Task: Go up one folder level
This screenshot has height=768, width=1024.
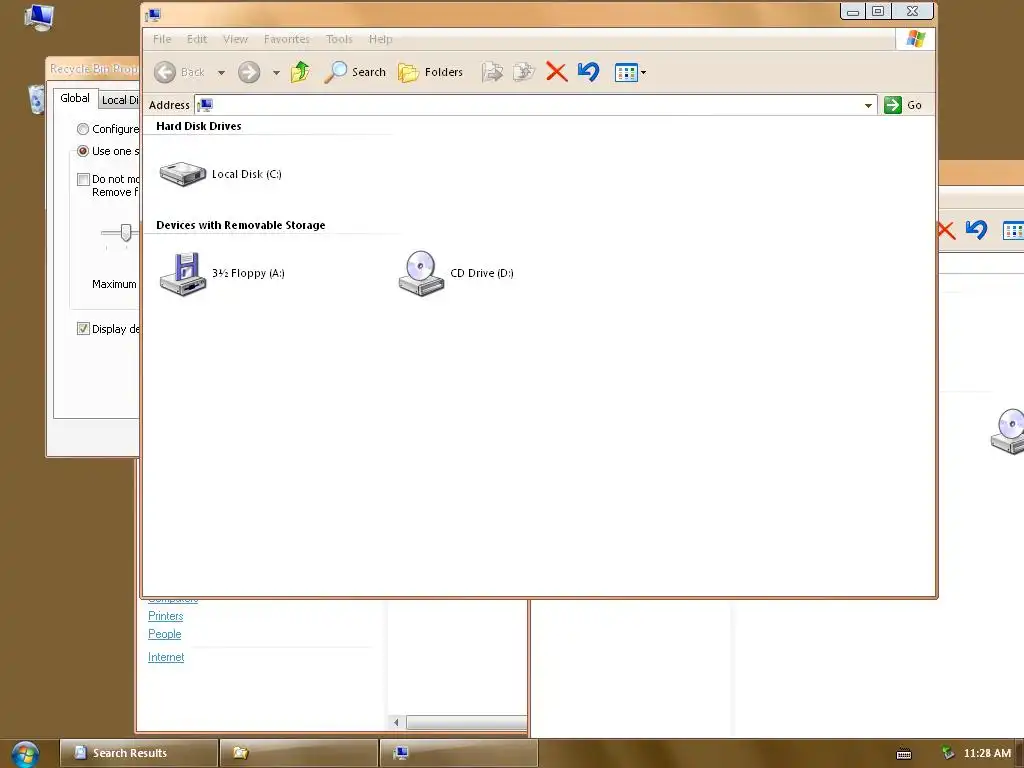Action: pos(300,72)
